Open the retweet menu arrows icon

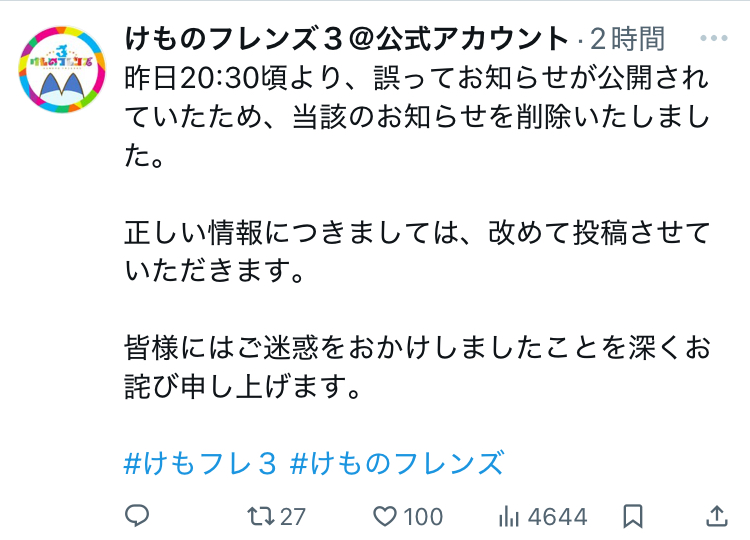(260, 516)
